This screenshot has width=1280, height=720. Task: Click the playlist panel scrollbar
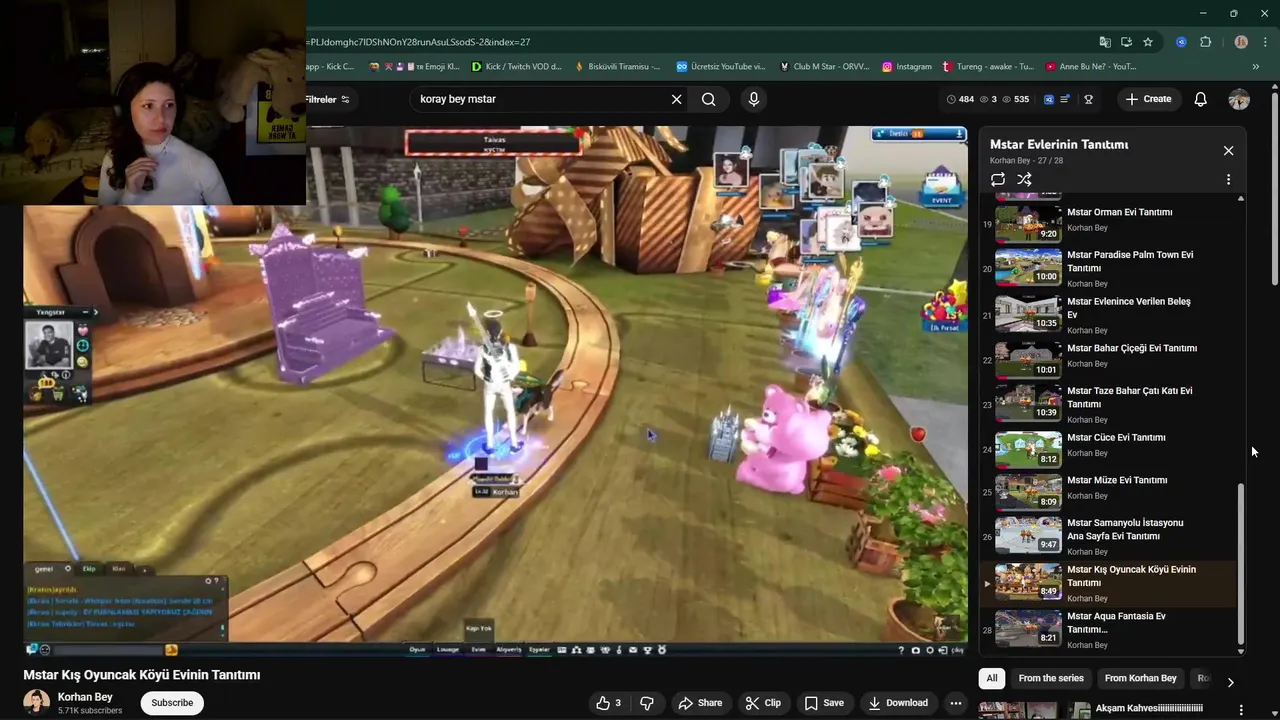click(1241, 565)
